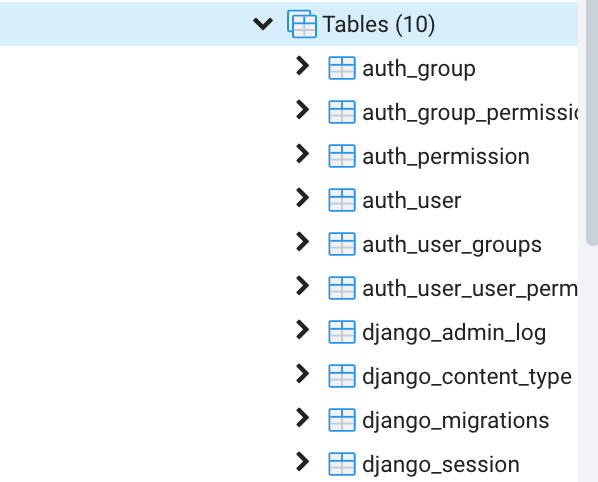Click the django_content_type table icon
The height and width of the screenshot is (482, 598).
pos(342,376)
